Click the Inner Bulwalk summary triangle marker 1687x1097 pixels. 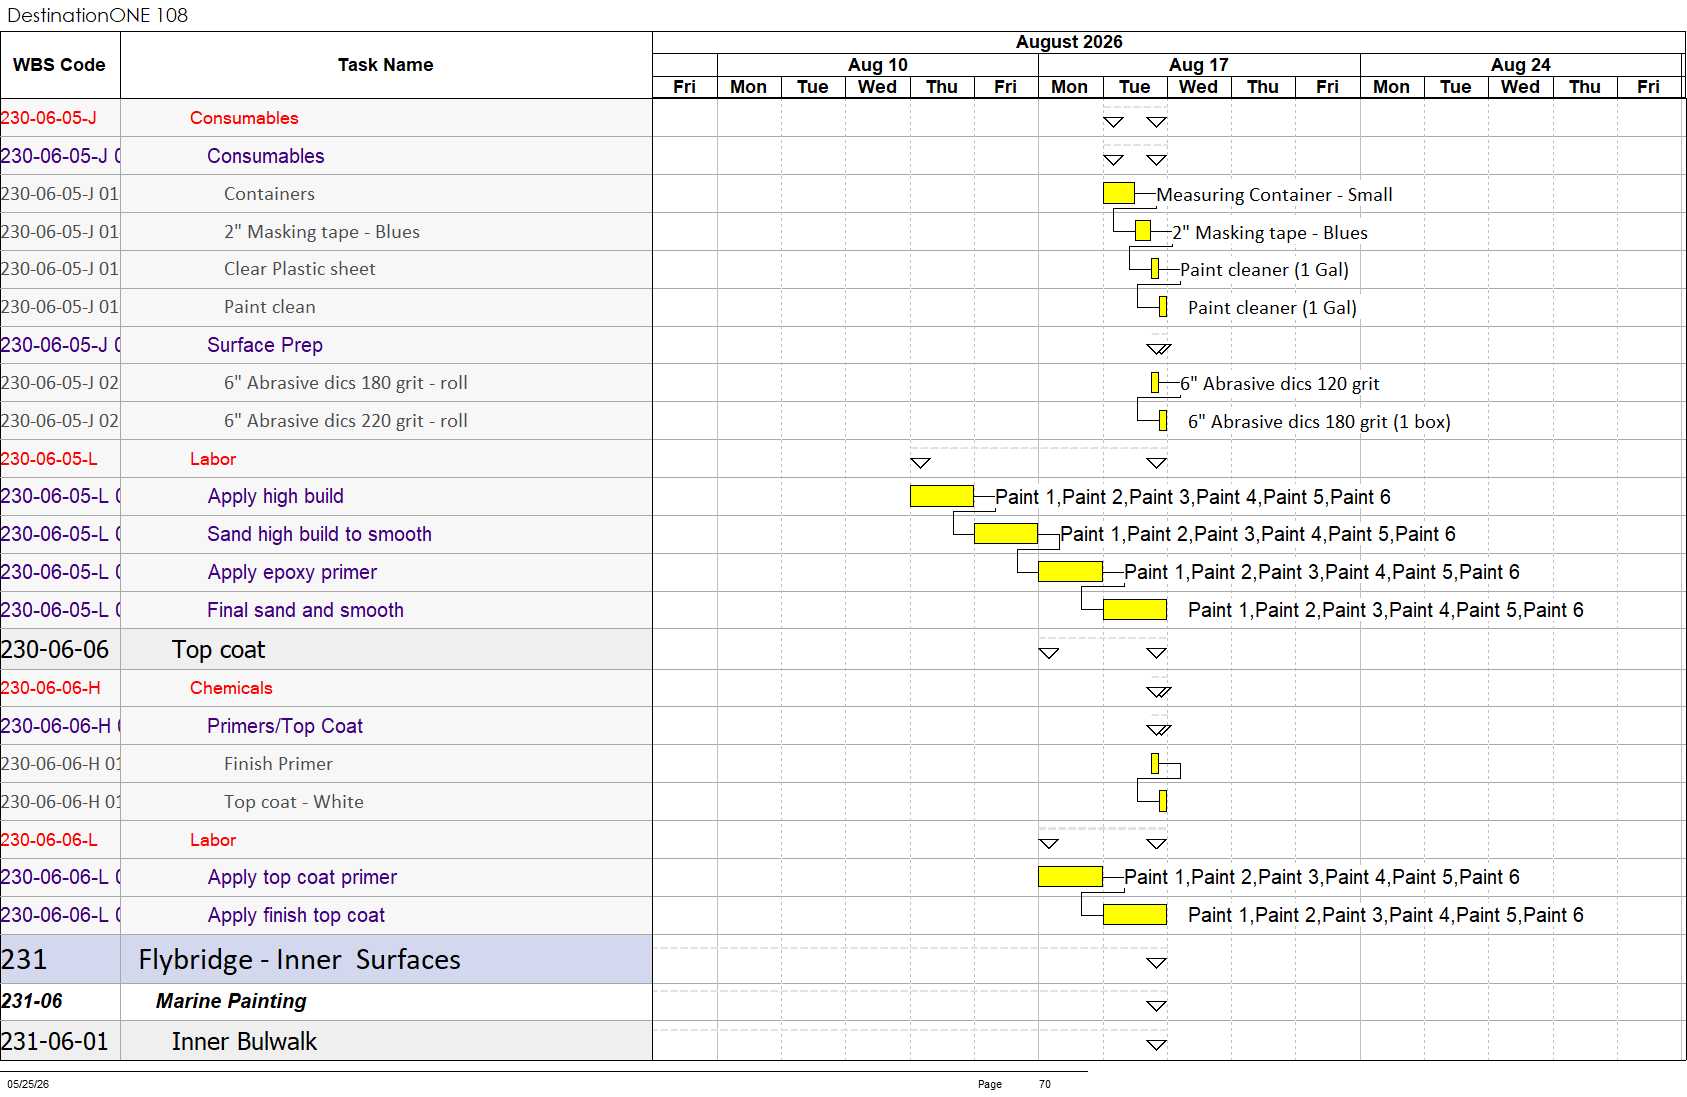(x=1156, y=1045)
